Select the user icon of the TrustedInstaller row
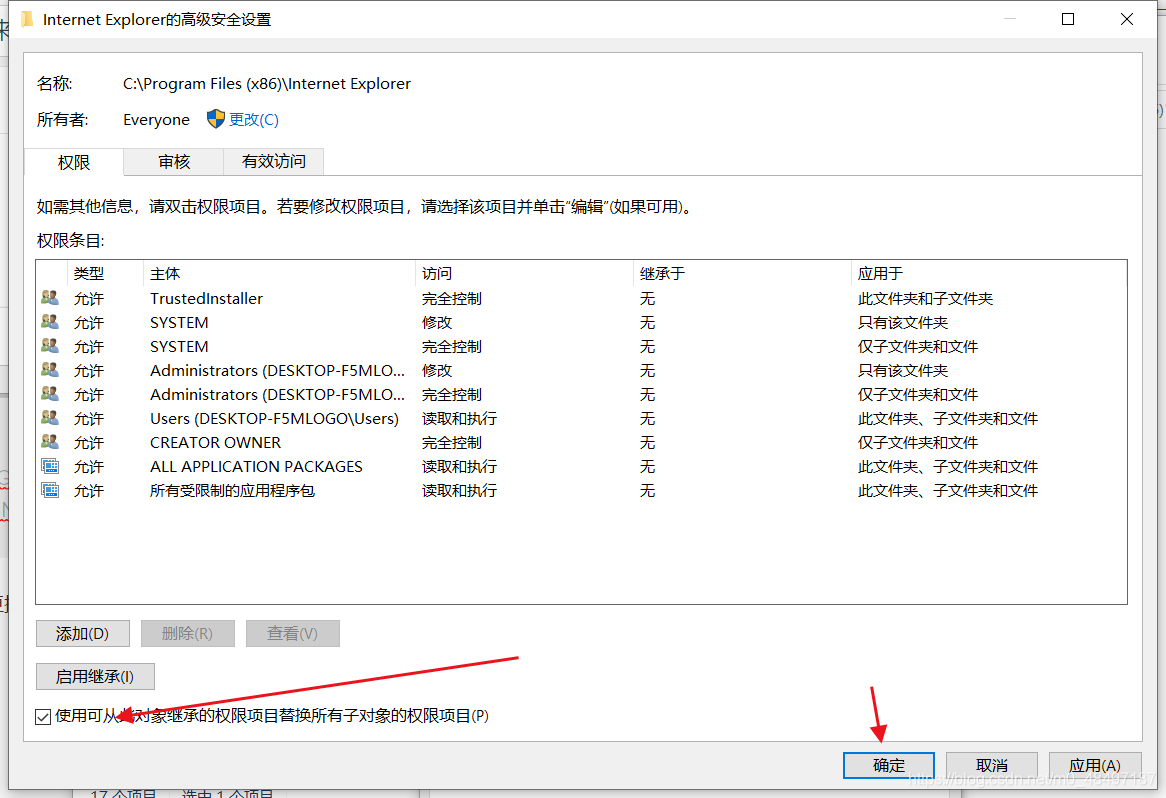 coord(50,298)
